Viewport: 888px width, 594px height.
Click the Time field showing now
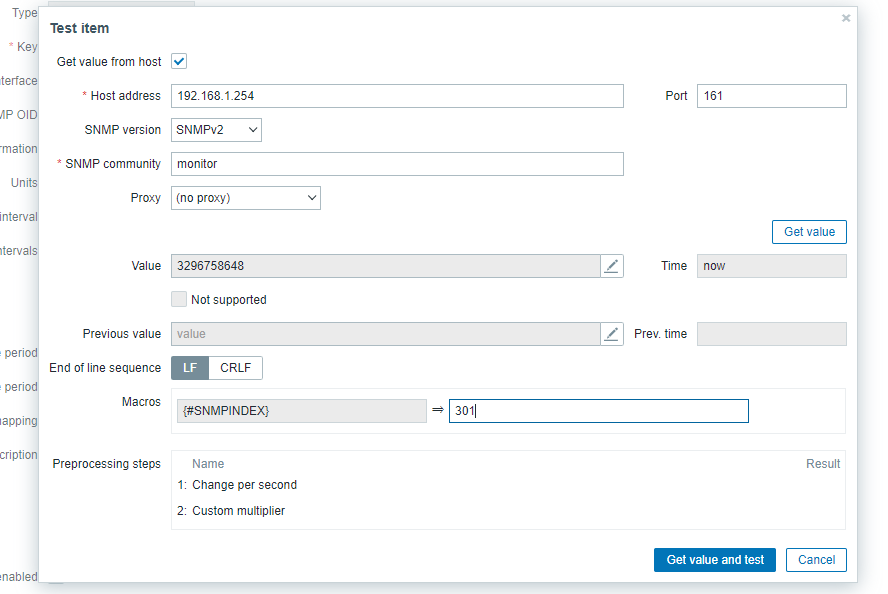click(771, 266)
